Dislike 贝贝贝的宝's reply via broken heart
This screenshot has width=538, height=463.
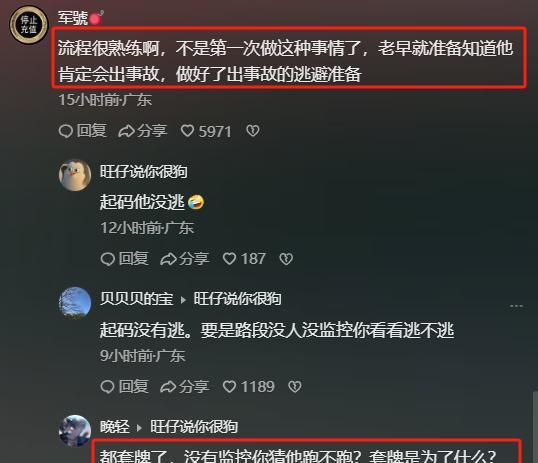(x=295, y=387)
